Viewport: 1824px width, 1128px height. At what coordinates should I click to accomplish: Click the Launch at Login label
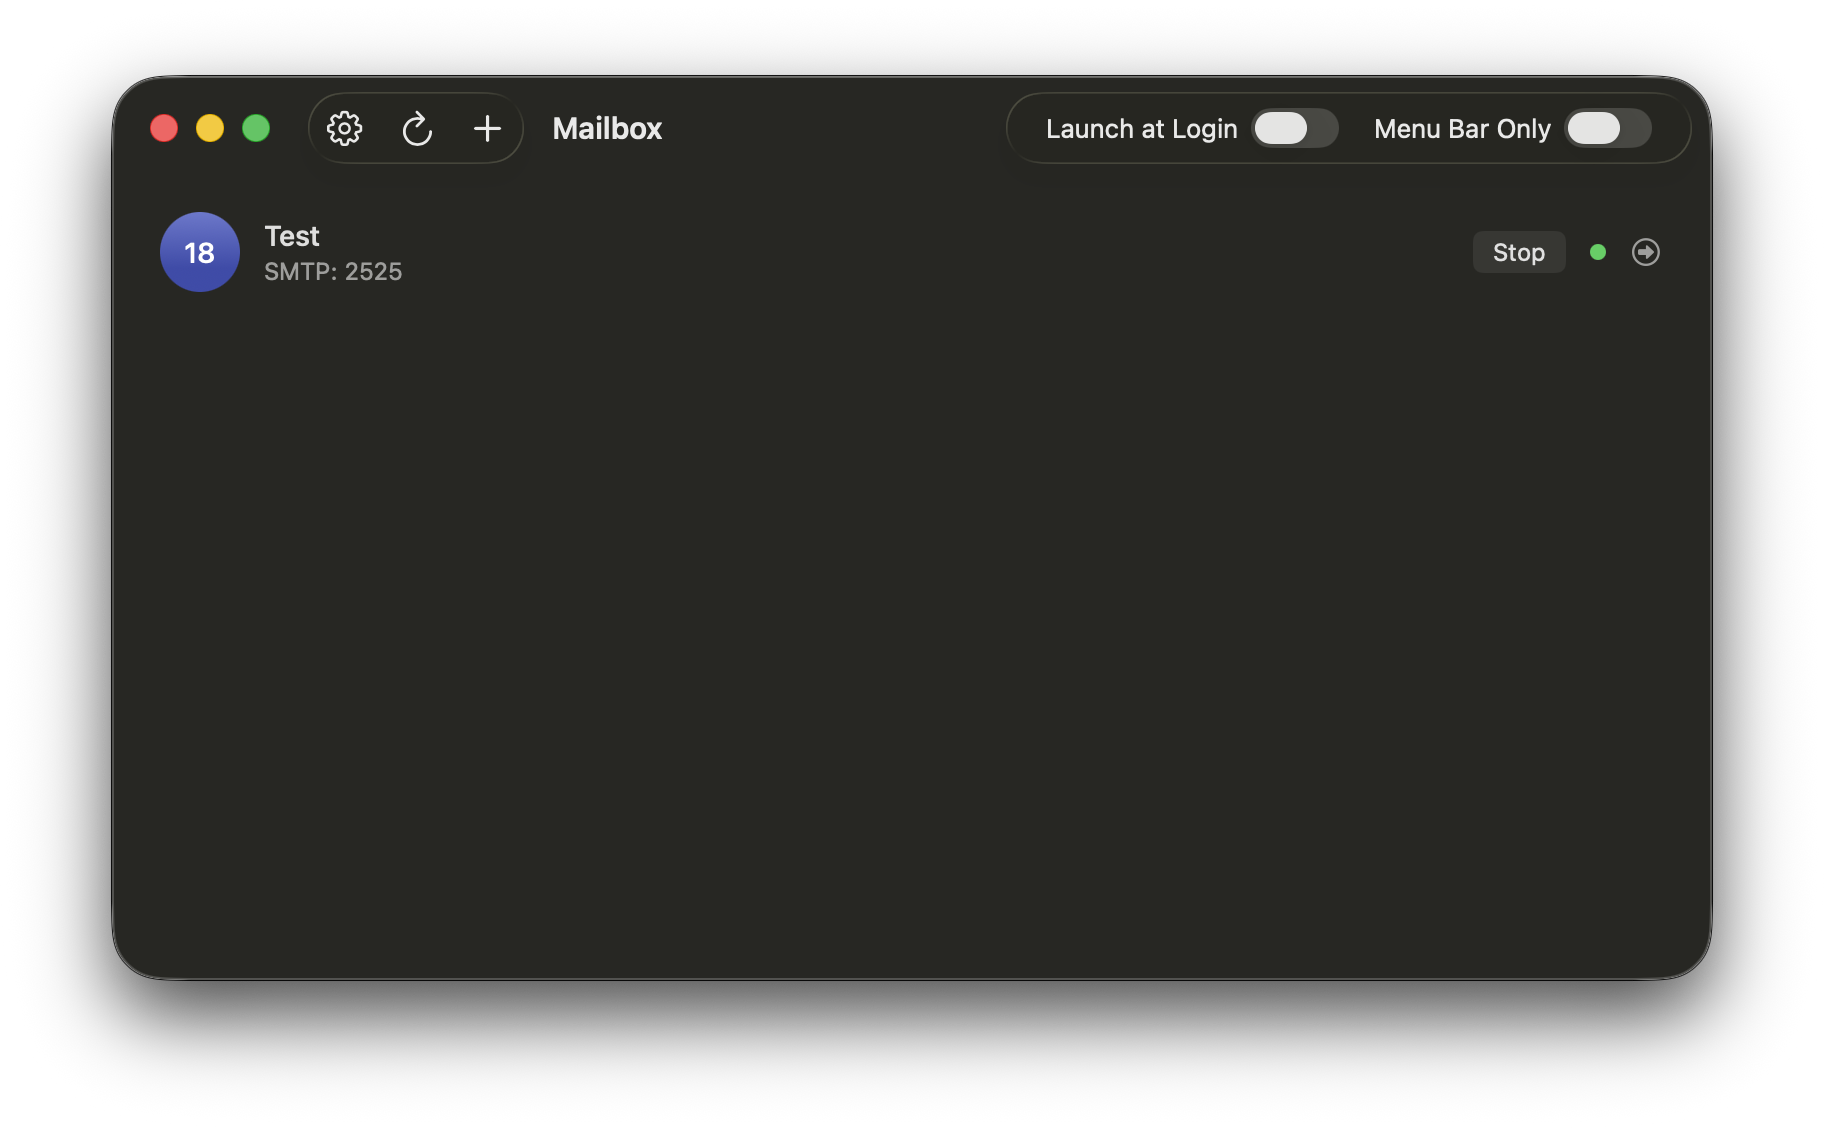pos(1141,129)
